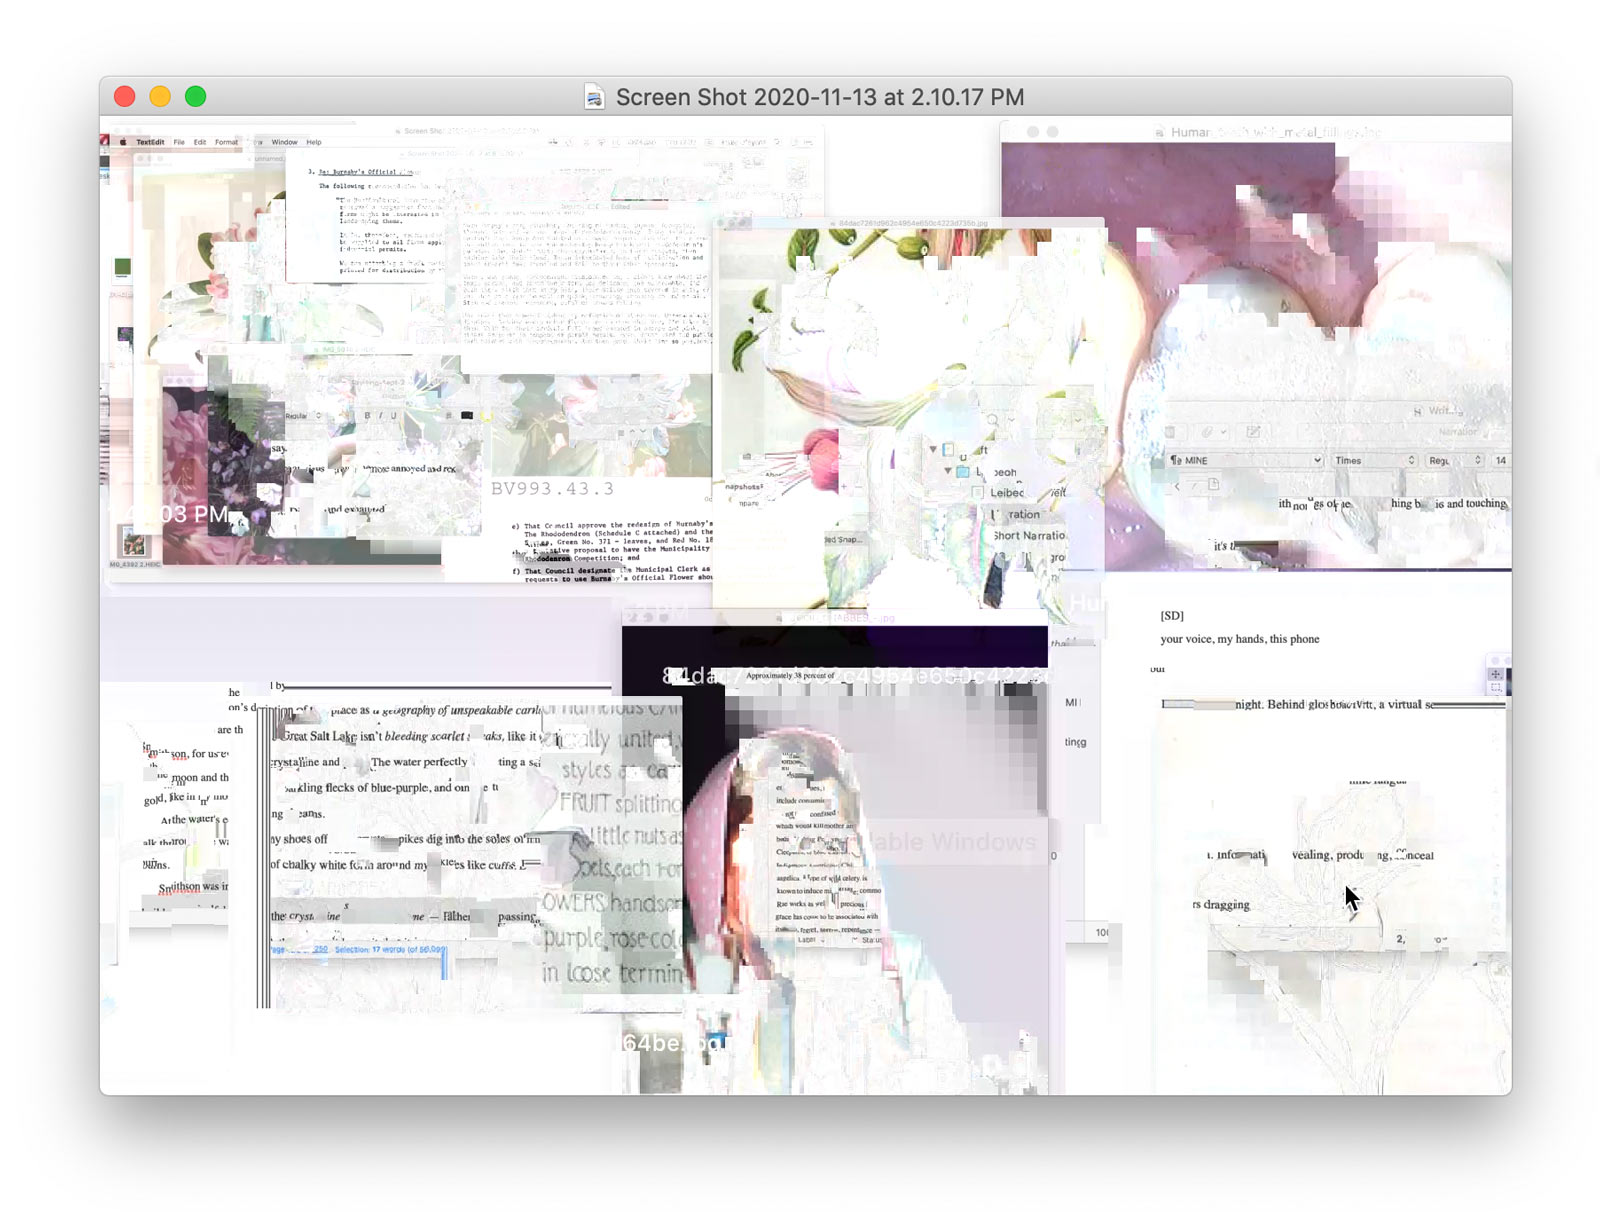1600x1212 pixels.
Task: Click the paperclip attachment icon
Action: pyautogui.click(x=1207, y=432)
